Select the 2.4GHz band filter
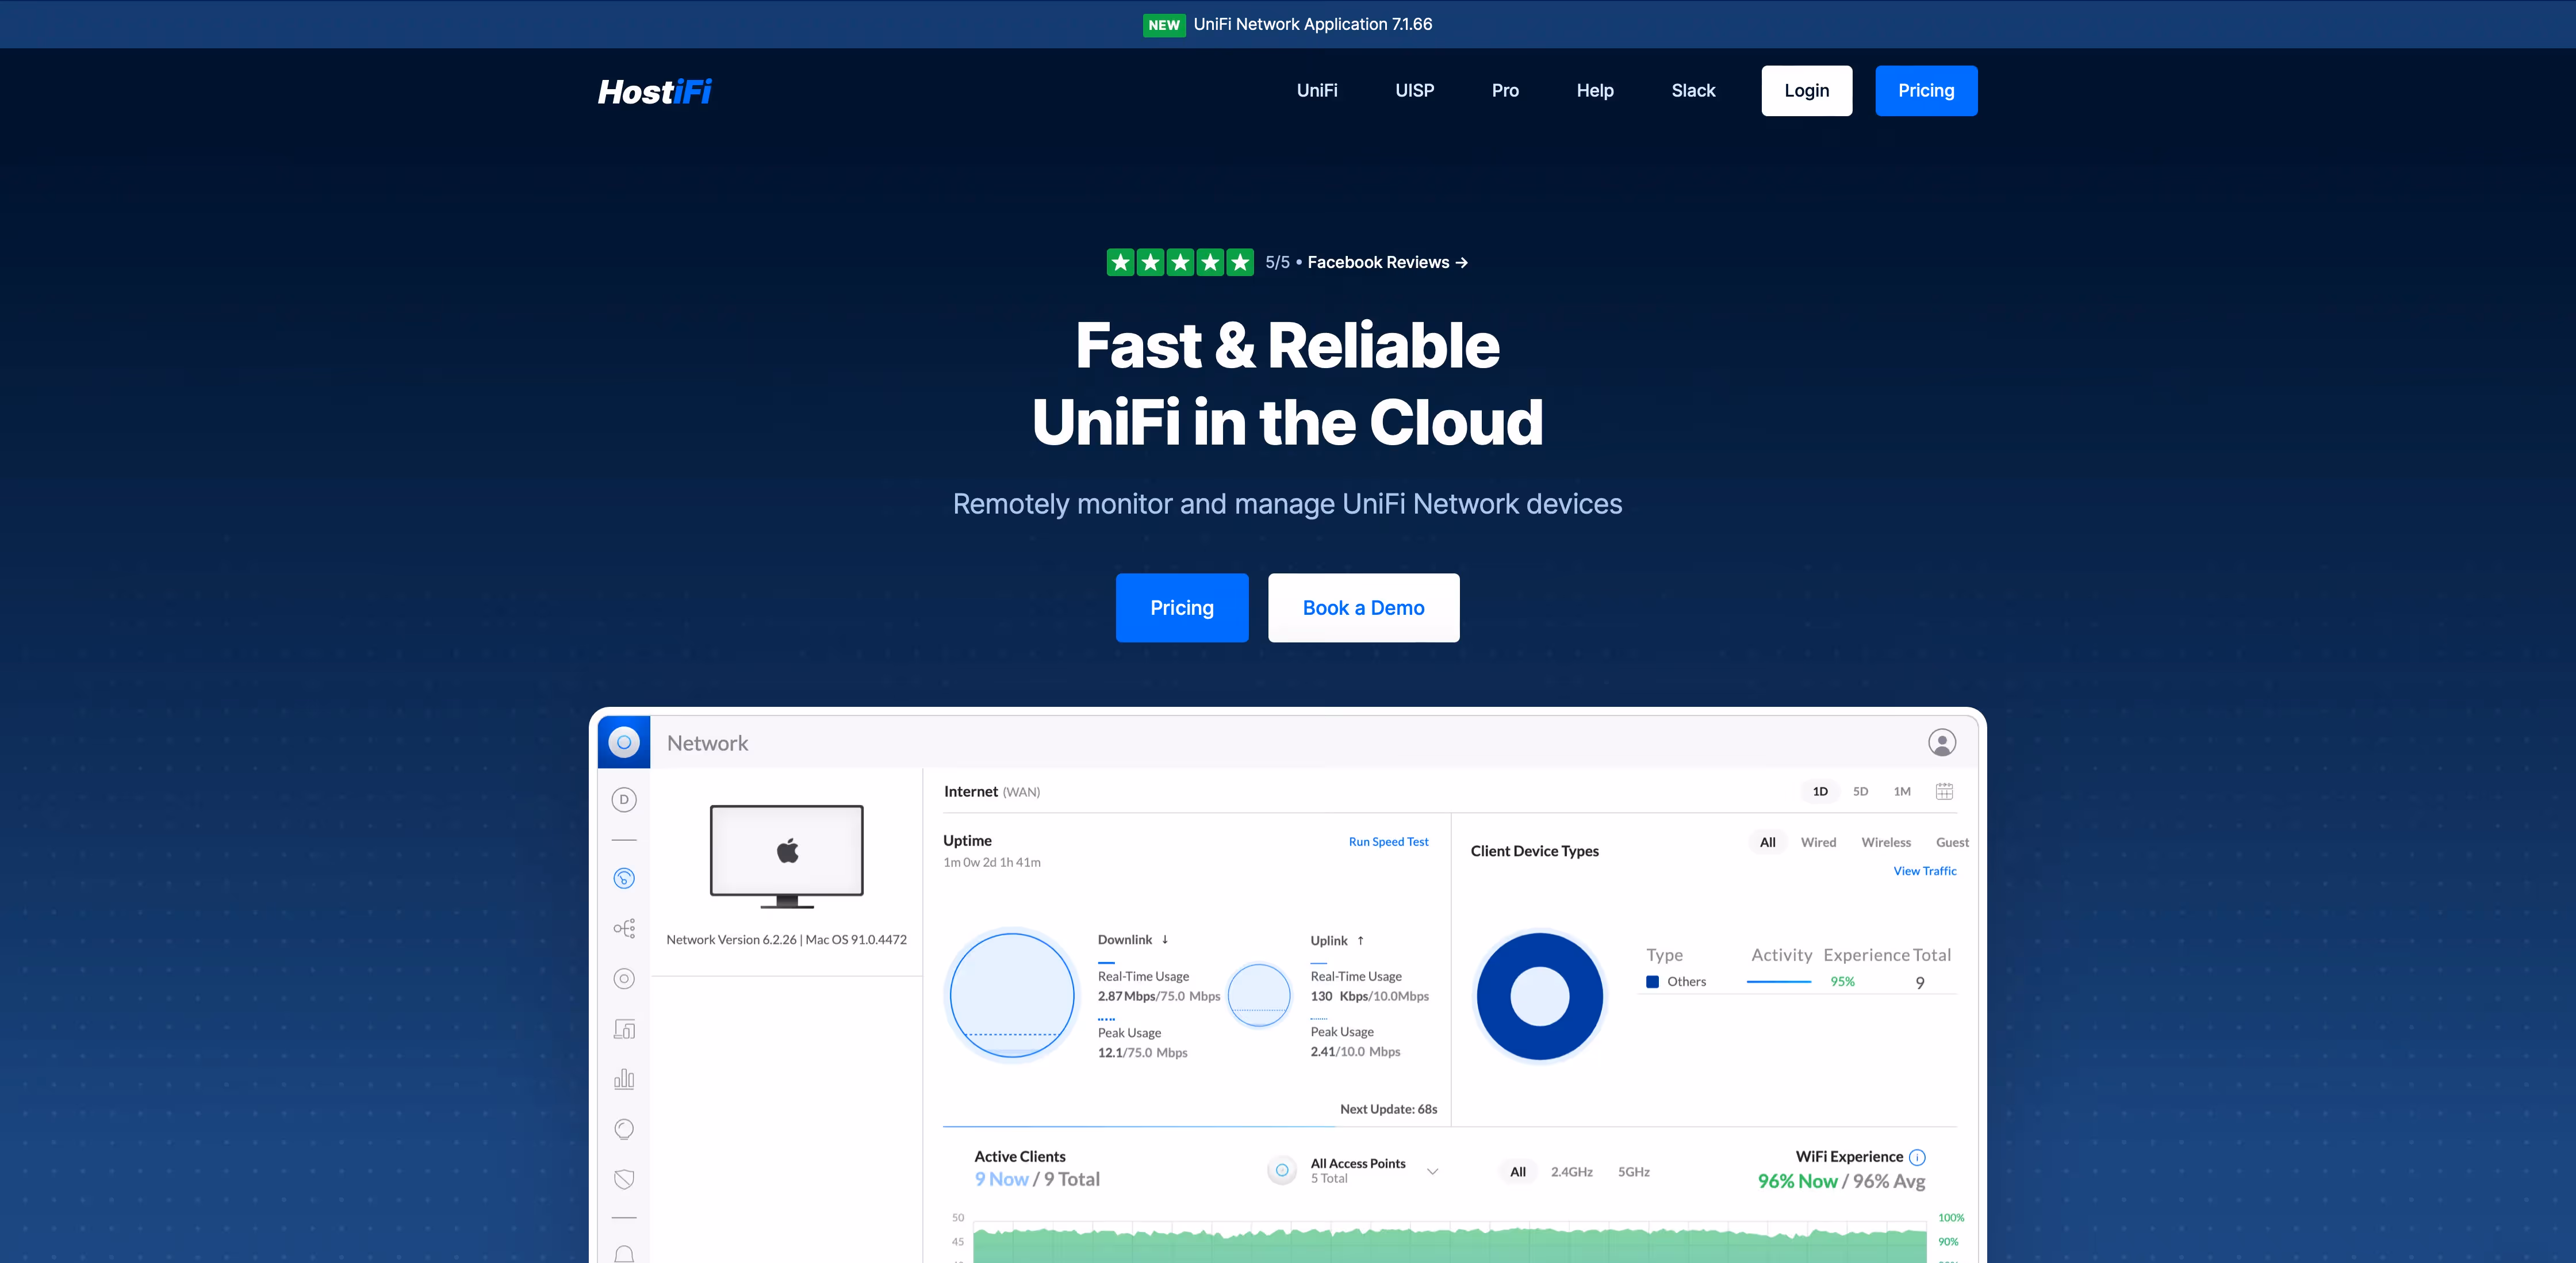This screenshot has height=1263, width=2576. [1571, 1171]
